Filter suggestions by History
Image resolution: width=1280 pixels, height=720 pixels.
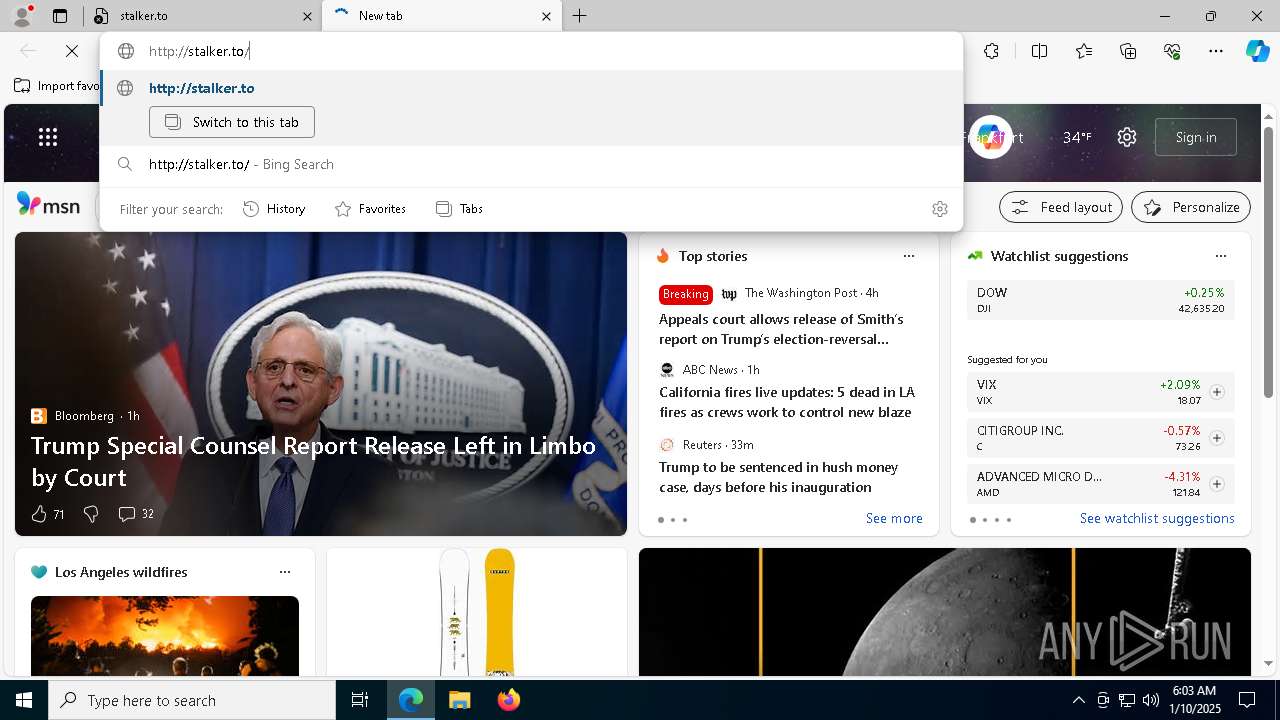[x=274, y=209]
